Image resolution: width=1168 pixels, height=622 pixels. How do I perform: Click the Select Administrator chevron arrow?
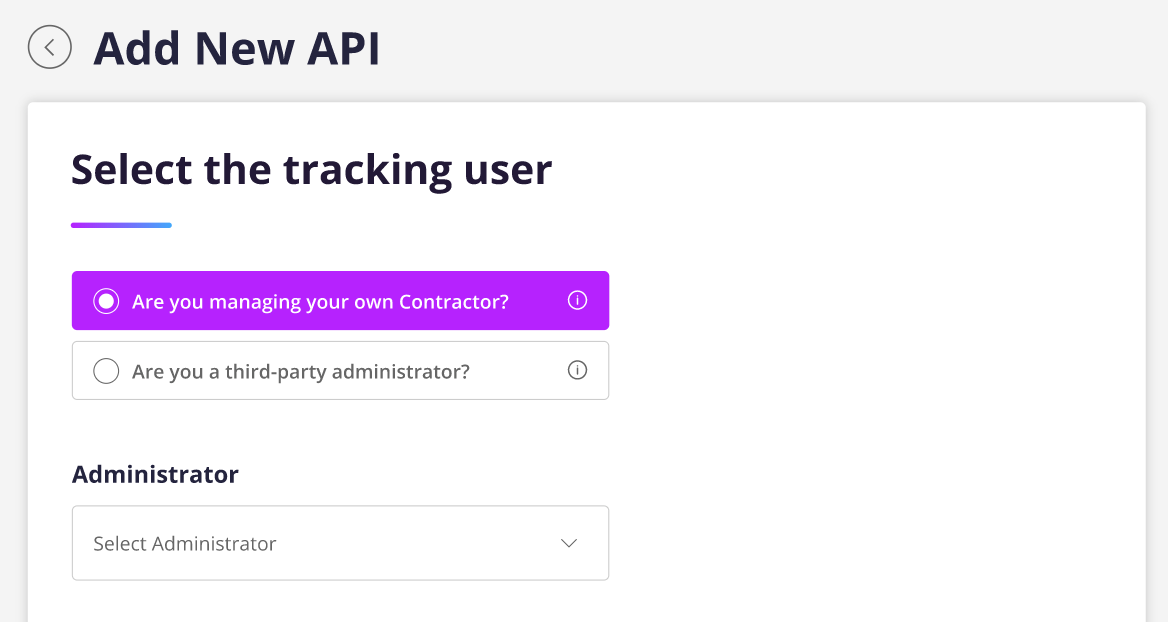coord(569,543)
